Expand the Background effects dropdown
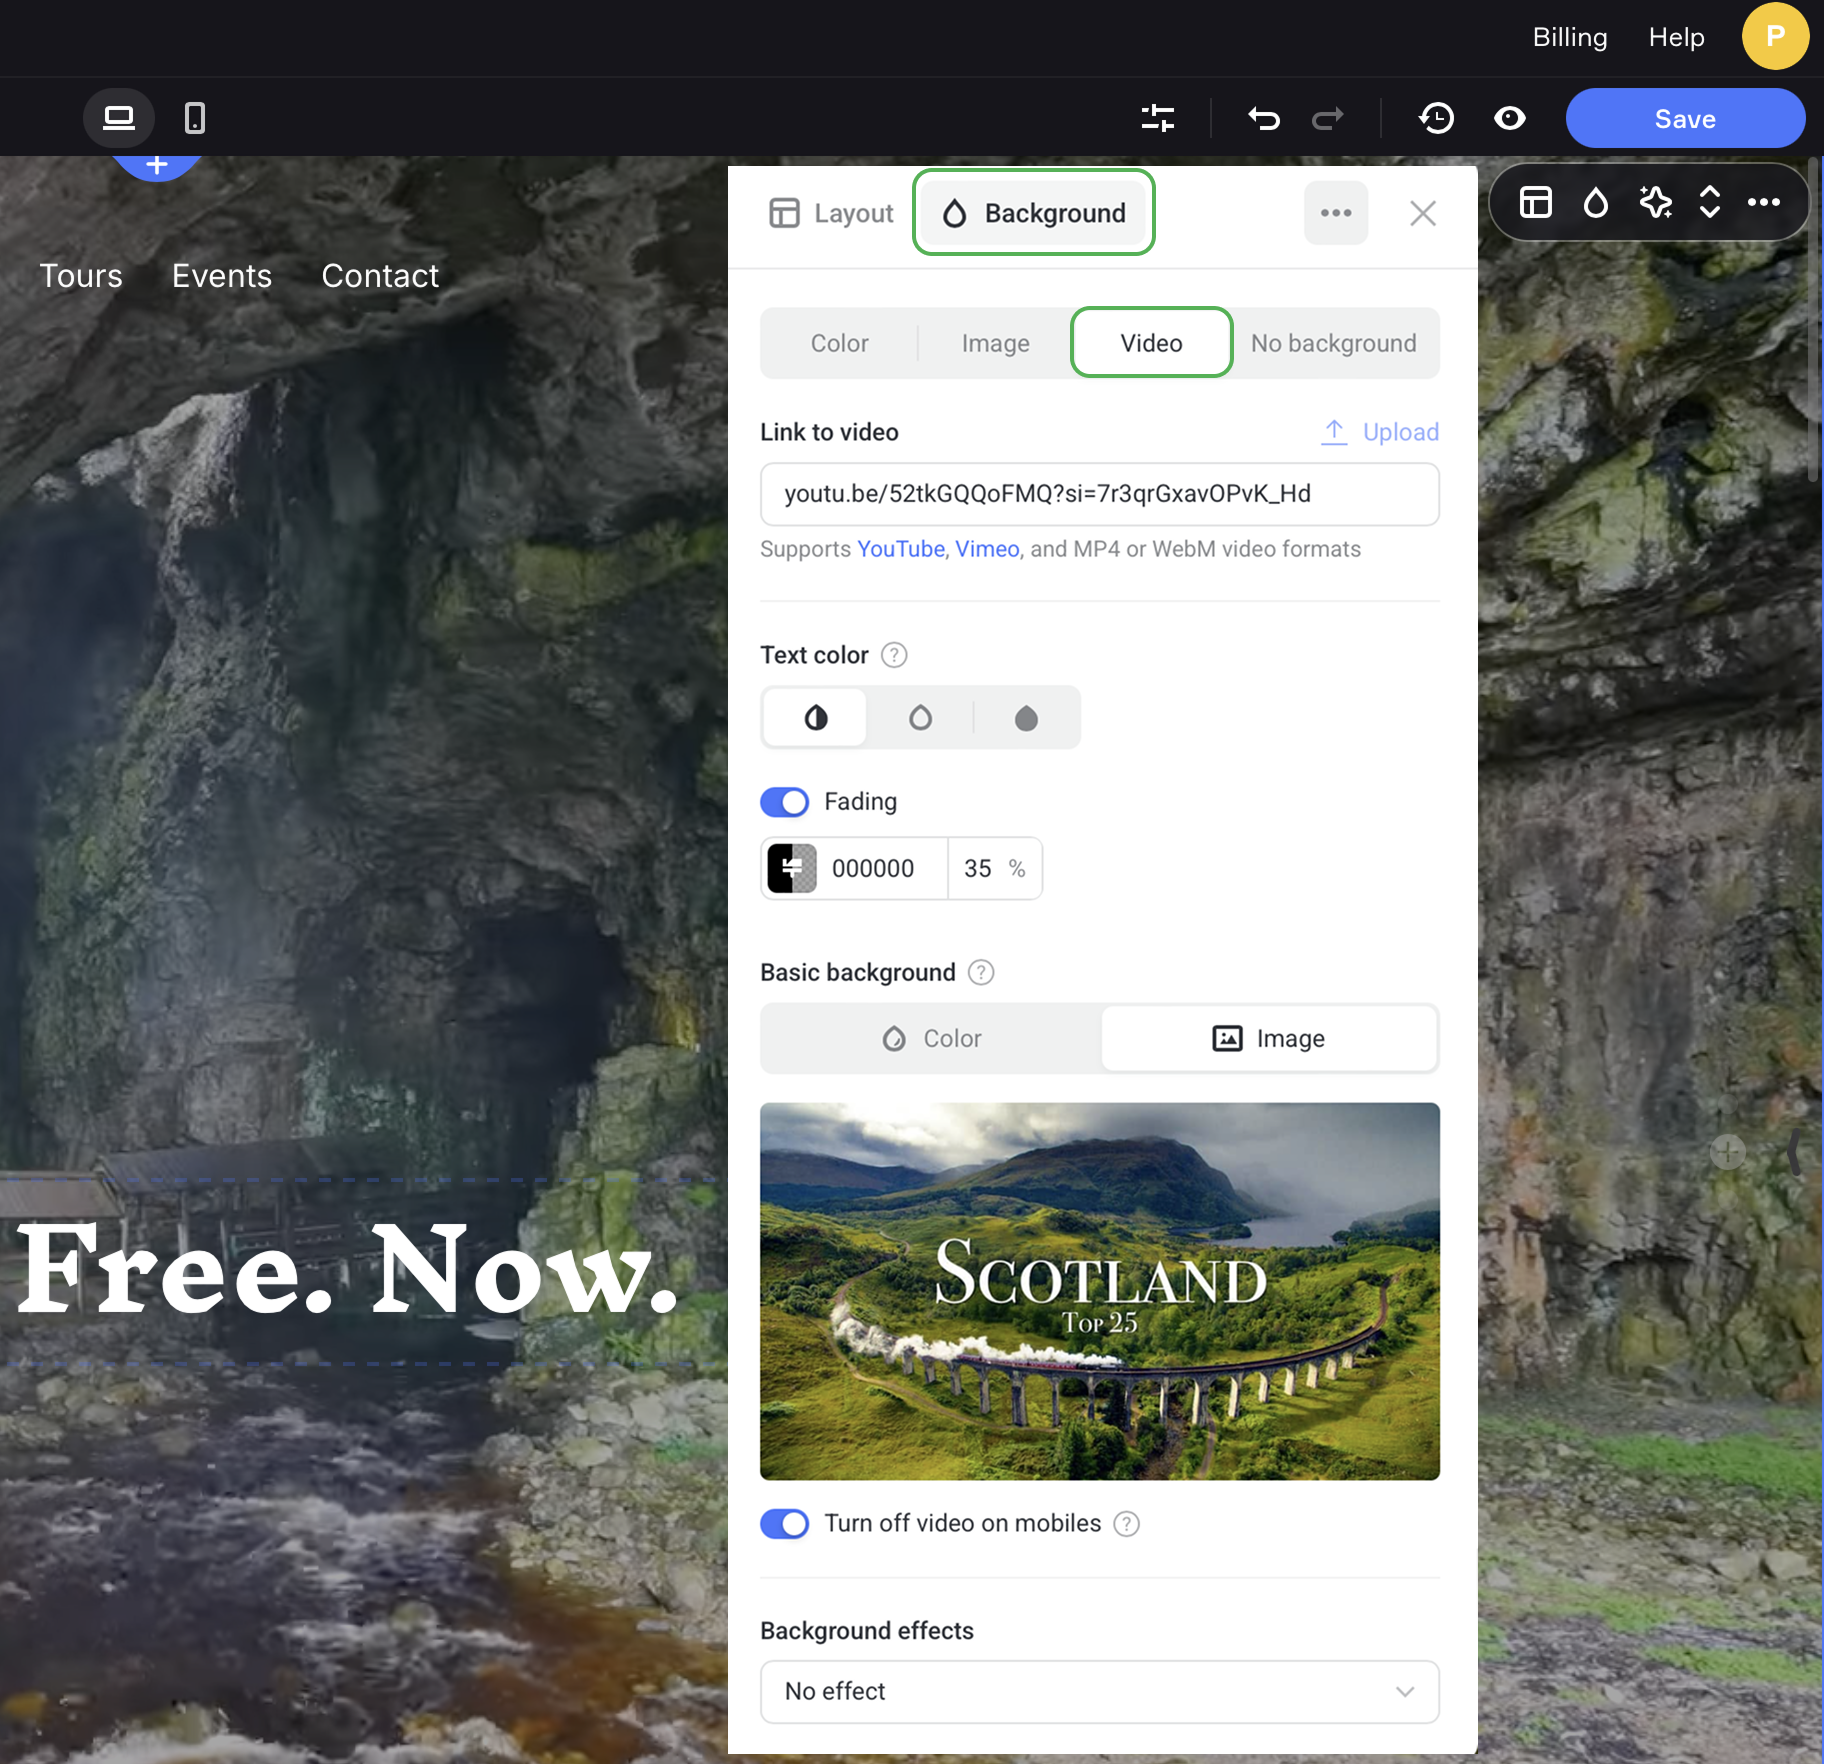This screenshot has width=1824, height=1764. [1099, 1691]
